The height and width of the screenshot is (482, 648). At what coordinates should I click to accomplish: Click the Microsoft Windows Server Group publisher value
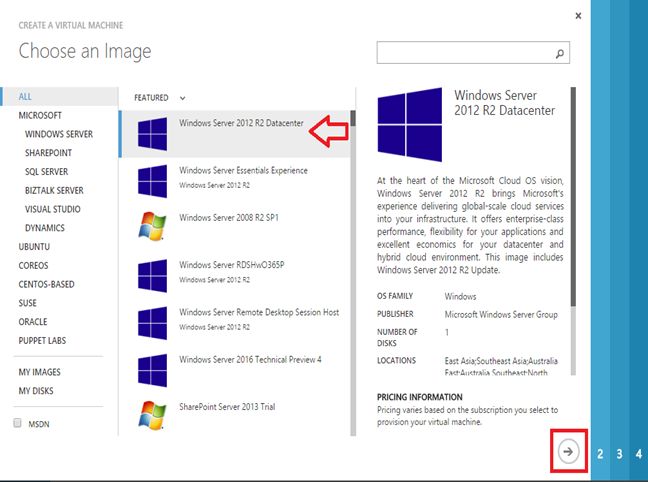click(501, 315)
